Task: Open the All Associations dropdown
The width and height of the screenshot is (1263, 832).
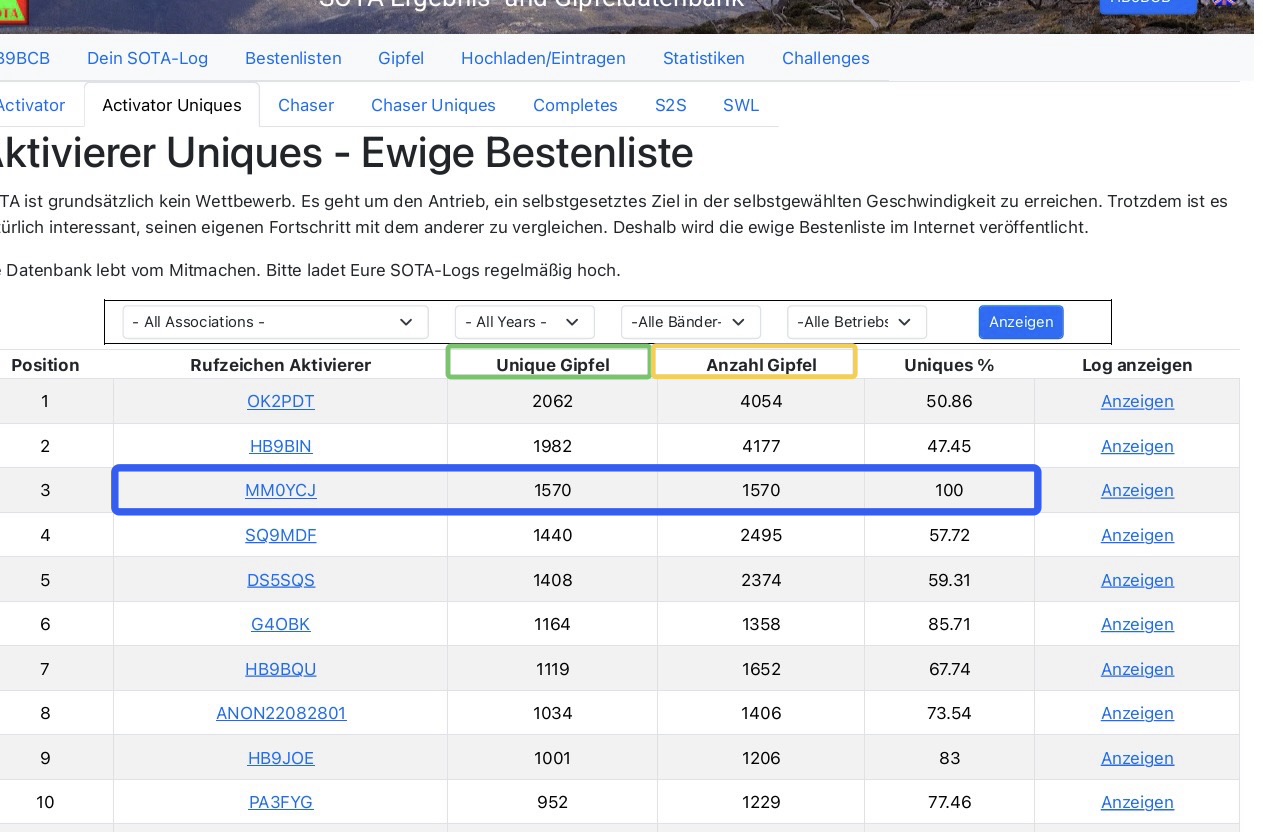Action: pos(275,322)
